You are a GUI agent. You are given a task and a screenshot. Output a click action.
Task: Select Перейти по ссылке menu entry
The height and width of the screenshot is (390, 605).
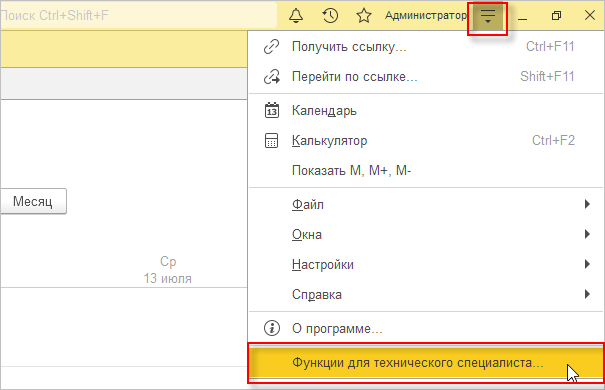click(426, 76)
